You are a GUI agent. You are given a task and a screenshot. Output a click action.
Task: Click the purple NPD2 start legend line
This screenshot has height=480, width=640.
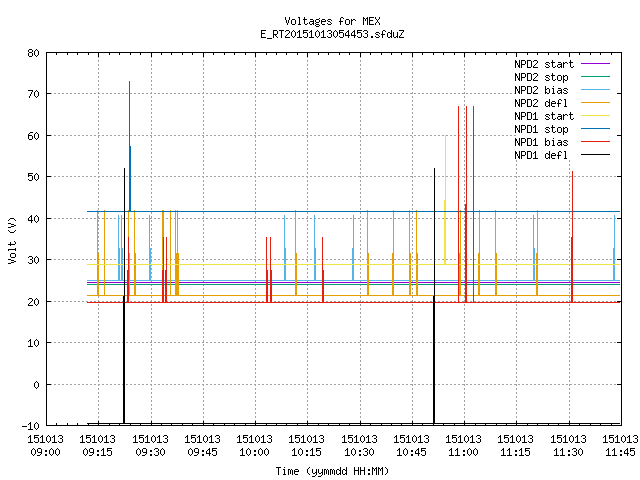click(x=596, y=64)
